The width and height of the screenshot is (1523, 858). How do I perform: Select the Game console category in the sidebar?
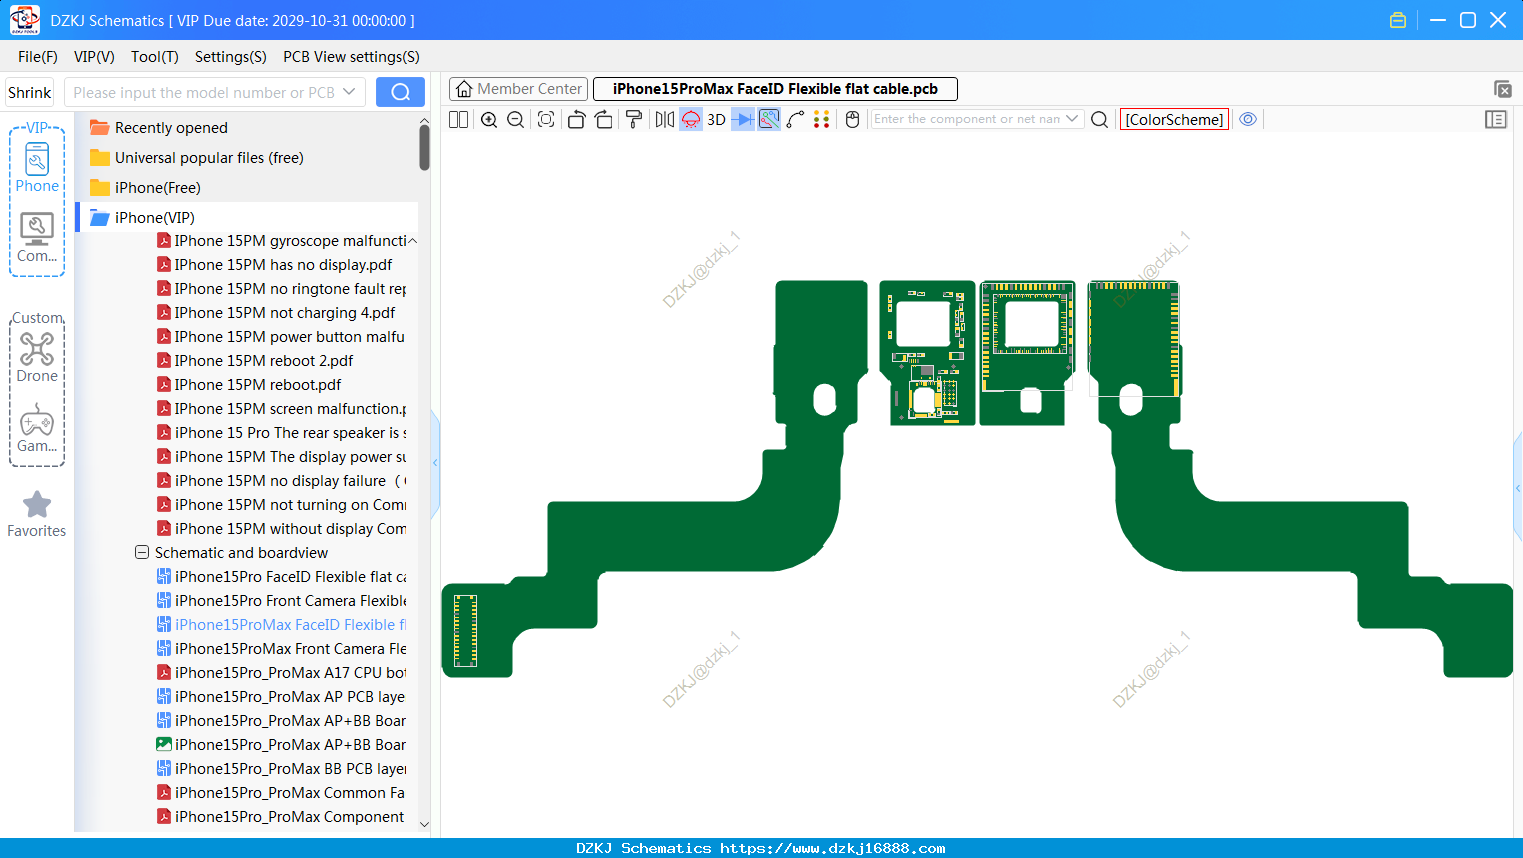click(x=37, y=428)
